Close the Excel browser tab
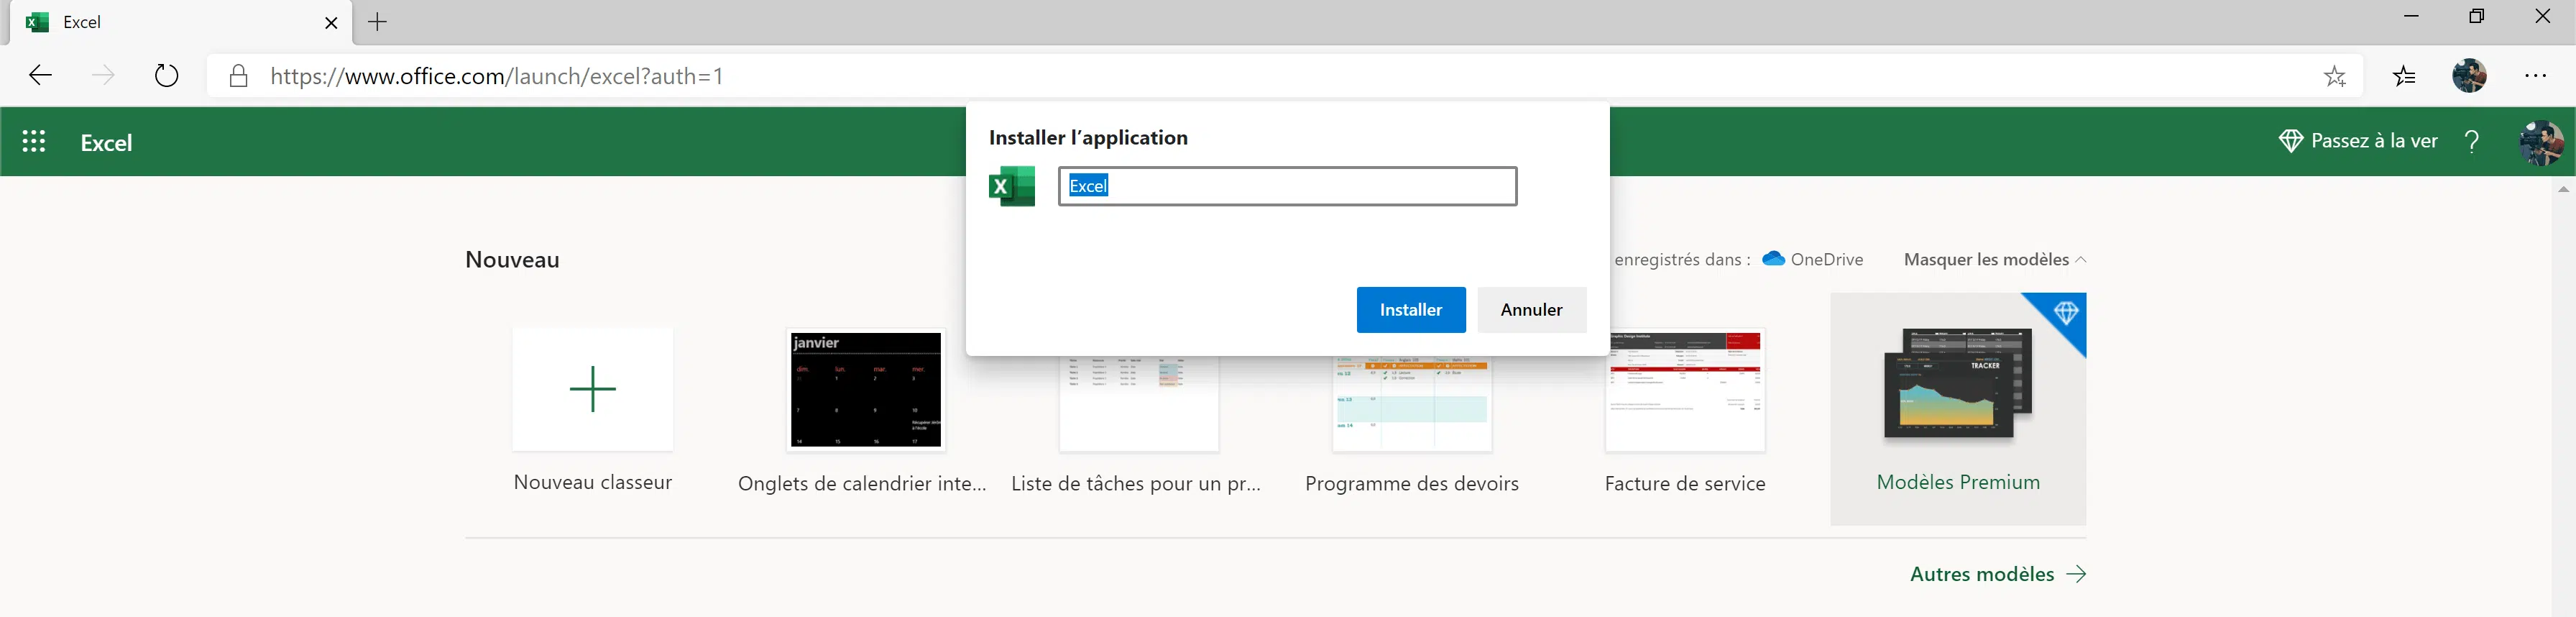This screenshot has width=2576, height=617. click(x=331, y=22)
